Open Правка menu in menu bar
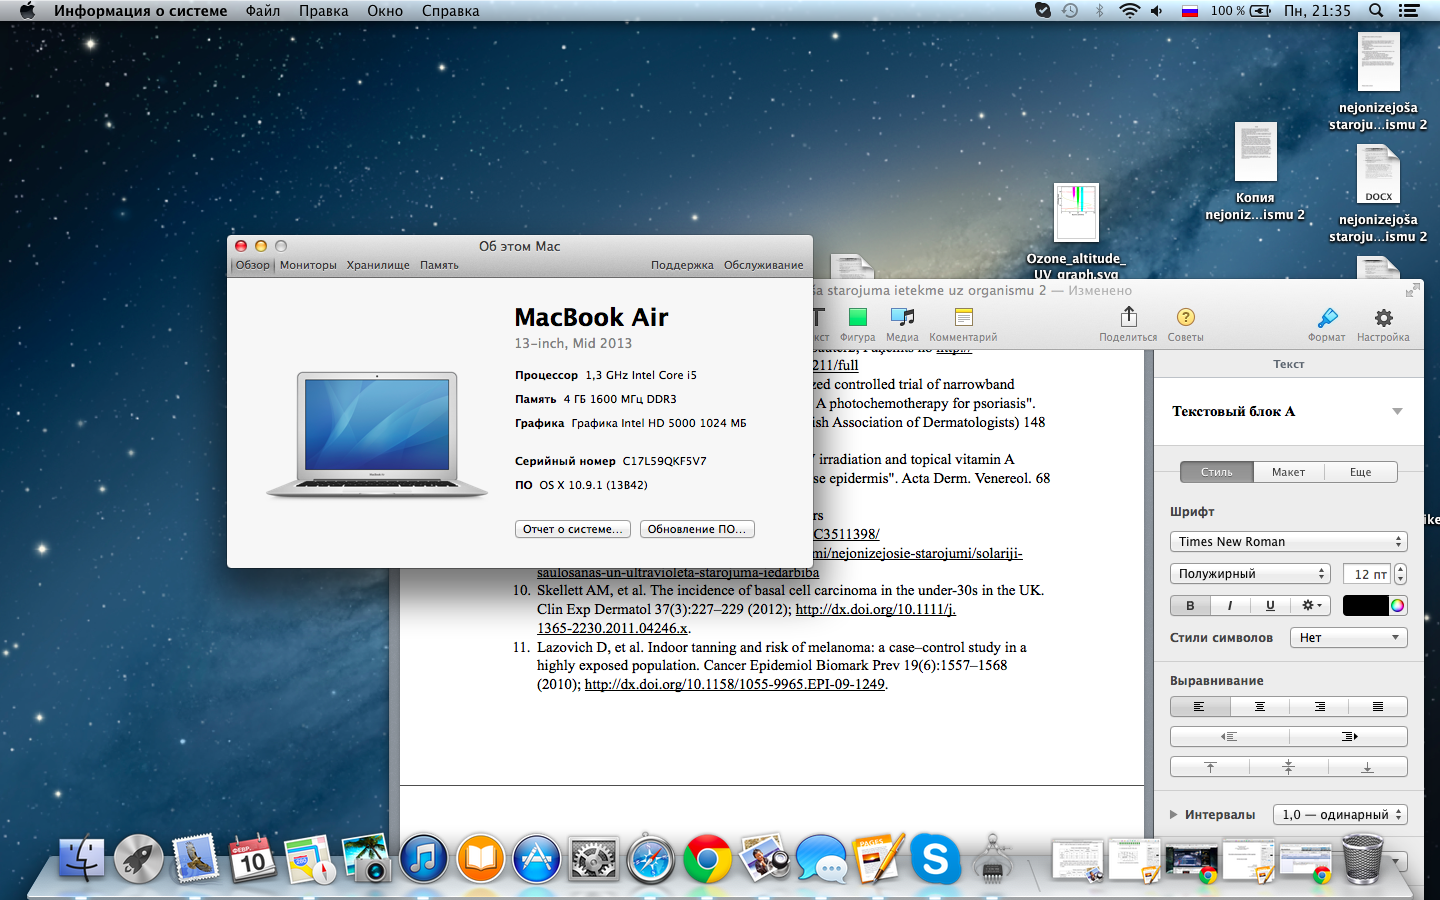Viewport: 1440px width, 900px height. click(x=323, y=10)
